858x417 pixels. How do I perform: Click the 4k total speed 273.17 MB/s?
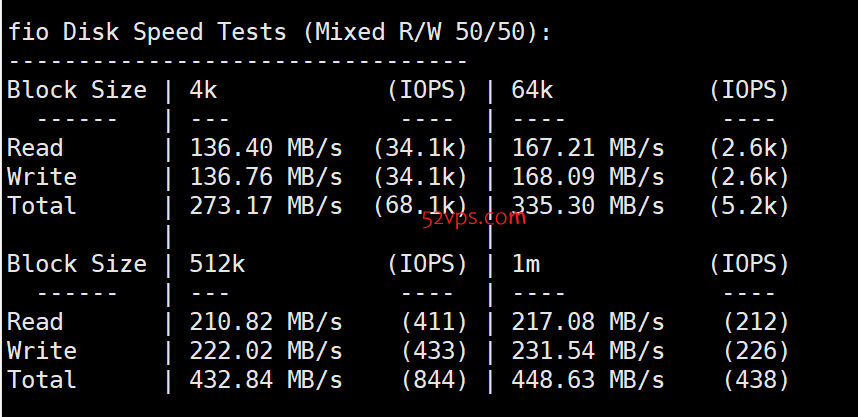tap(266, 206)
